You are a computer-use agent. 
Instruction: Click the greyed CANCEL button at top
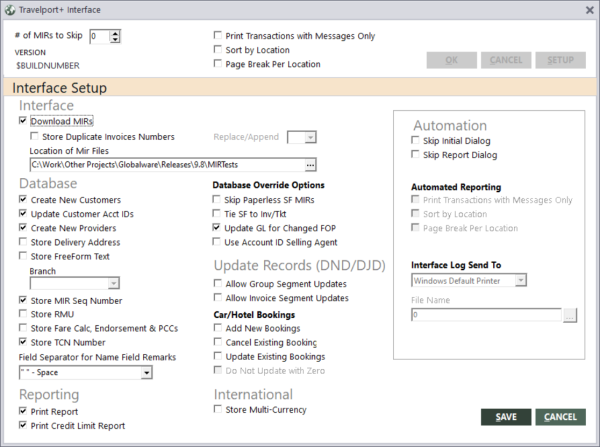(506, 60)
